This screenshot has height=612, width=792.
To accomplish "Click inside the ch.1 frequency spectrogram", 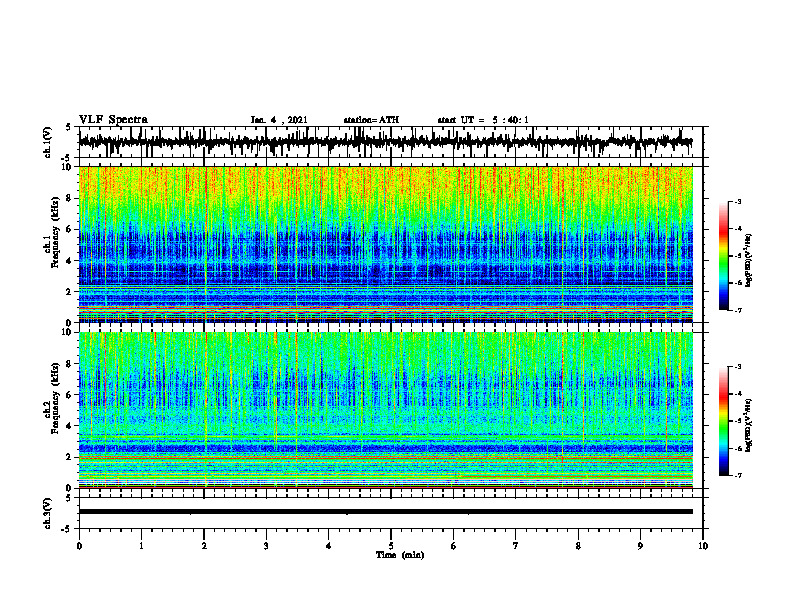I will [385, 244].
